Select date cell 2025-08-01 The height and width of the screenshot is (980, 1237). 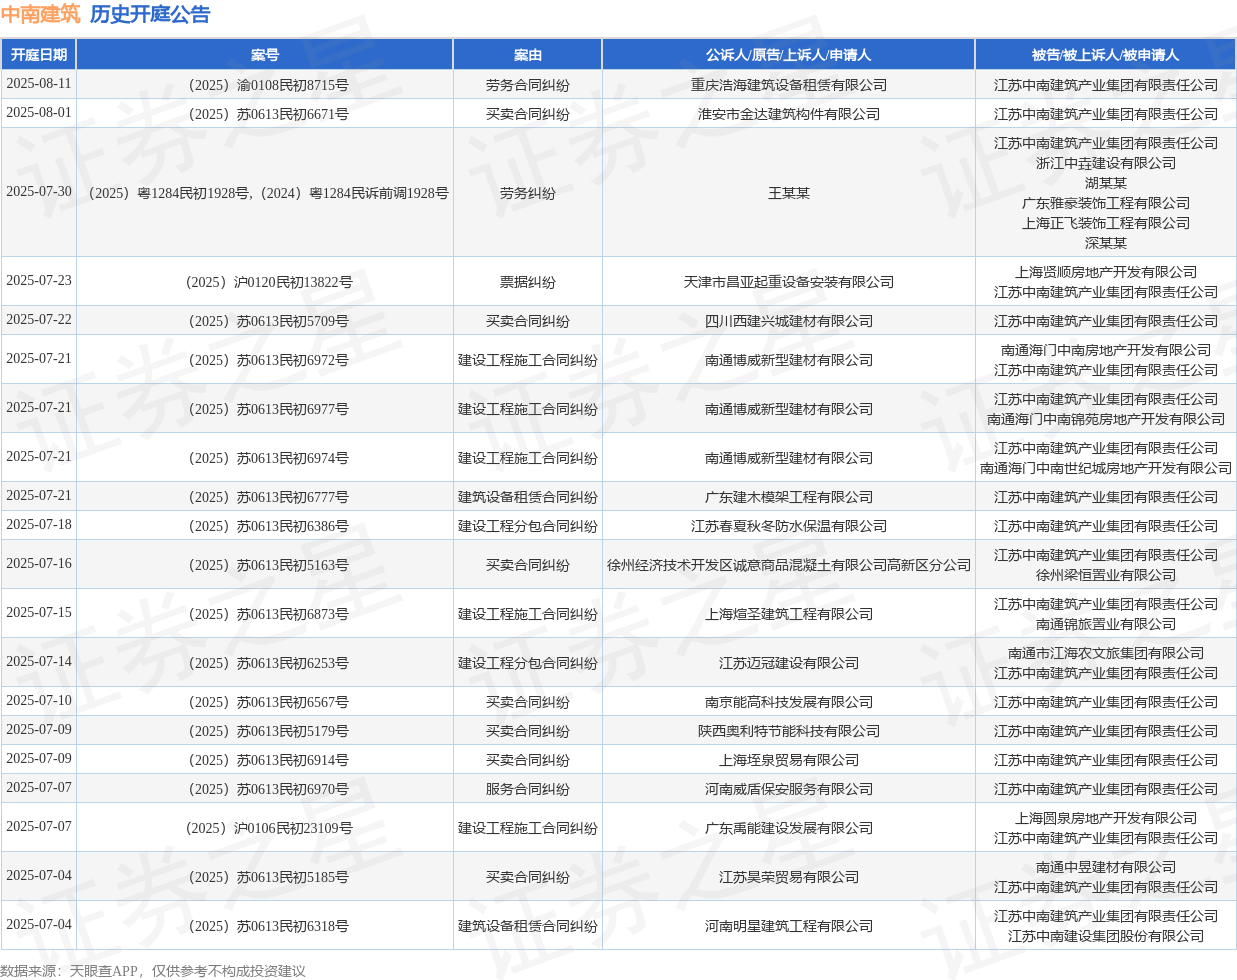tap(39, 113)
